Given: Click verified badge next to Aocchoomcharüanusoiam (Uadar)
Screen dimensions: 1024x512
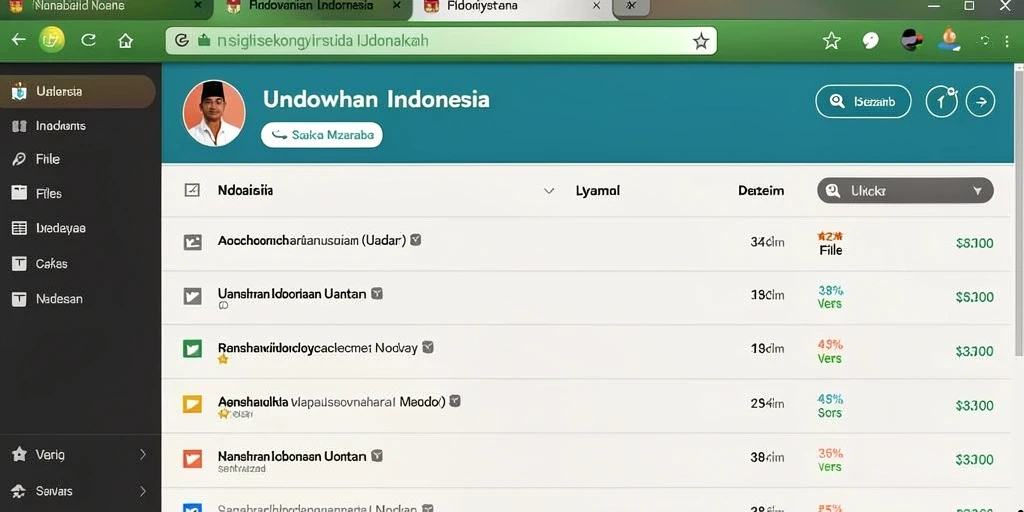Looking at the screenshot, I should [415, 240].
